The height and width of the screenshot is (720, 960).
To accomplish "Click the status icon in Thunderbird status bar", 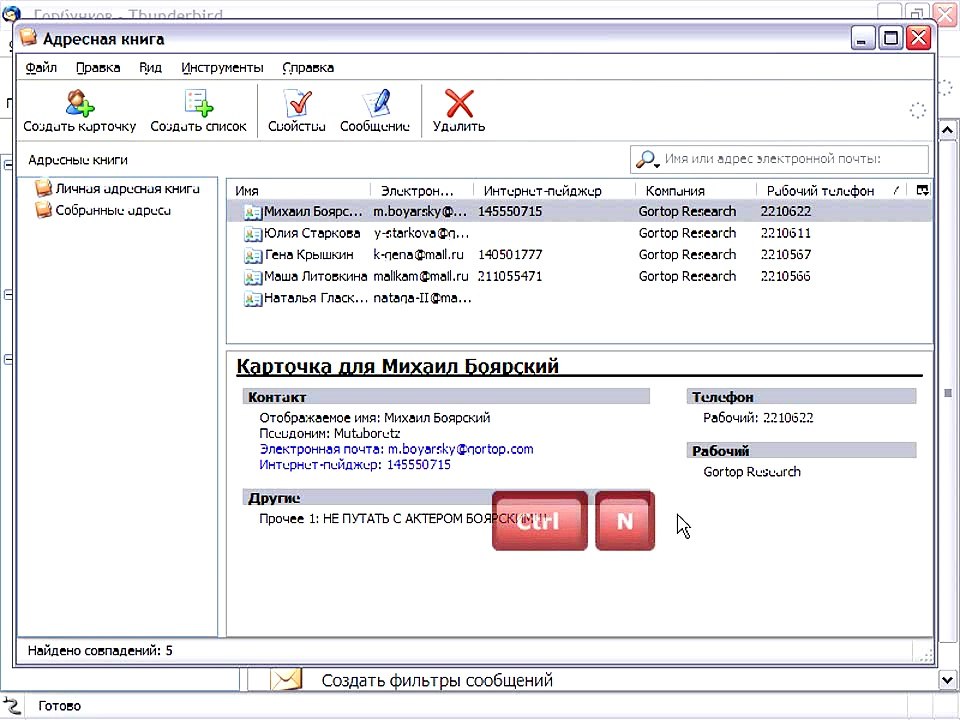I will click(x=12, y=705).
